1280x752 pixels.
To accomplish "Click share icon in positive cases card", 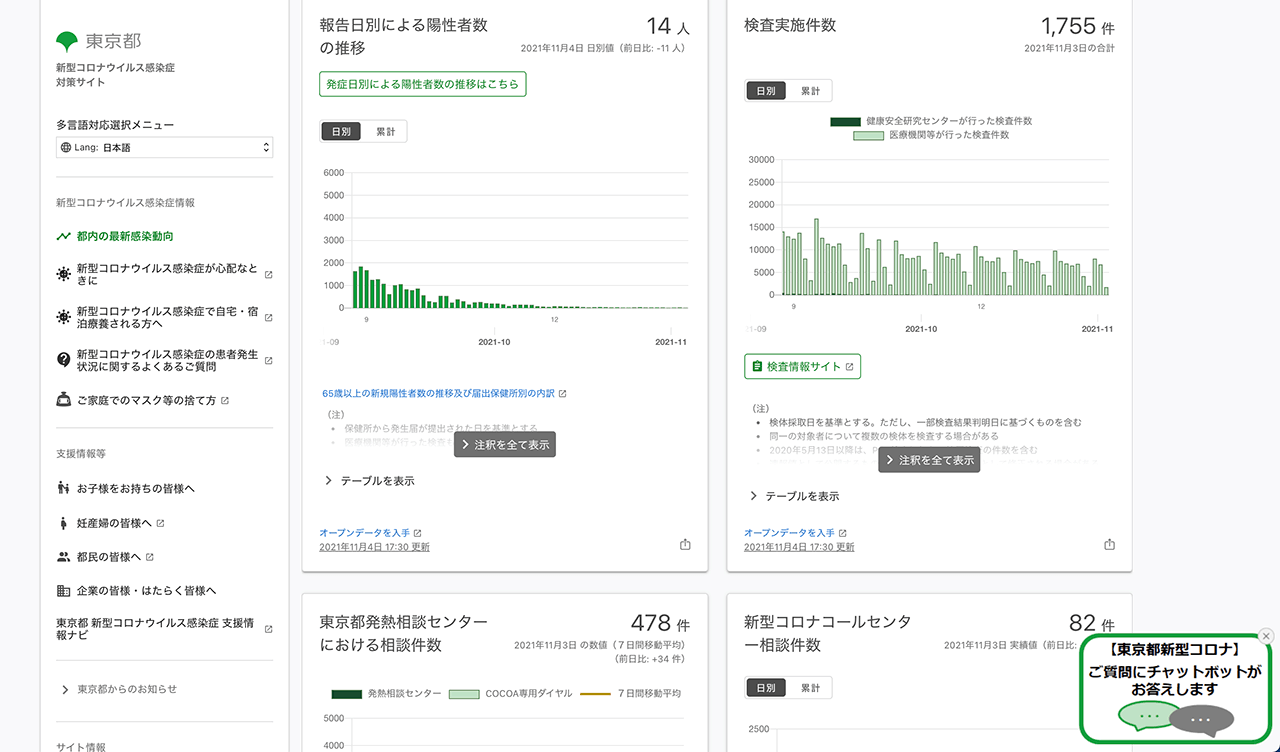I will 685,545.
